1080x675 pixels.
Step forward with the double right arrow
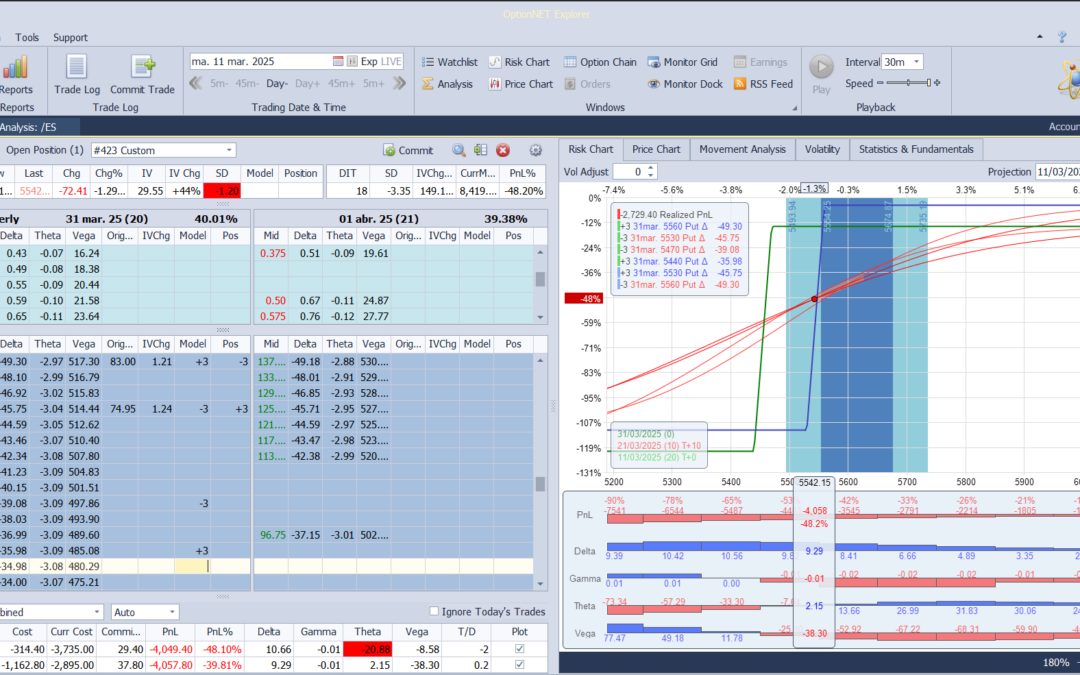click(399, 83)
